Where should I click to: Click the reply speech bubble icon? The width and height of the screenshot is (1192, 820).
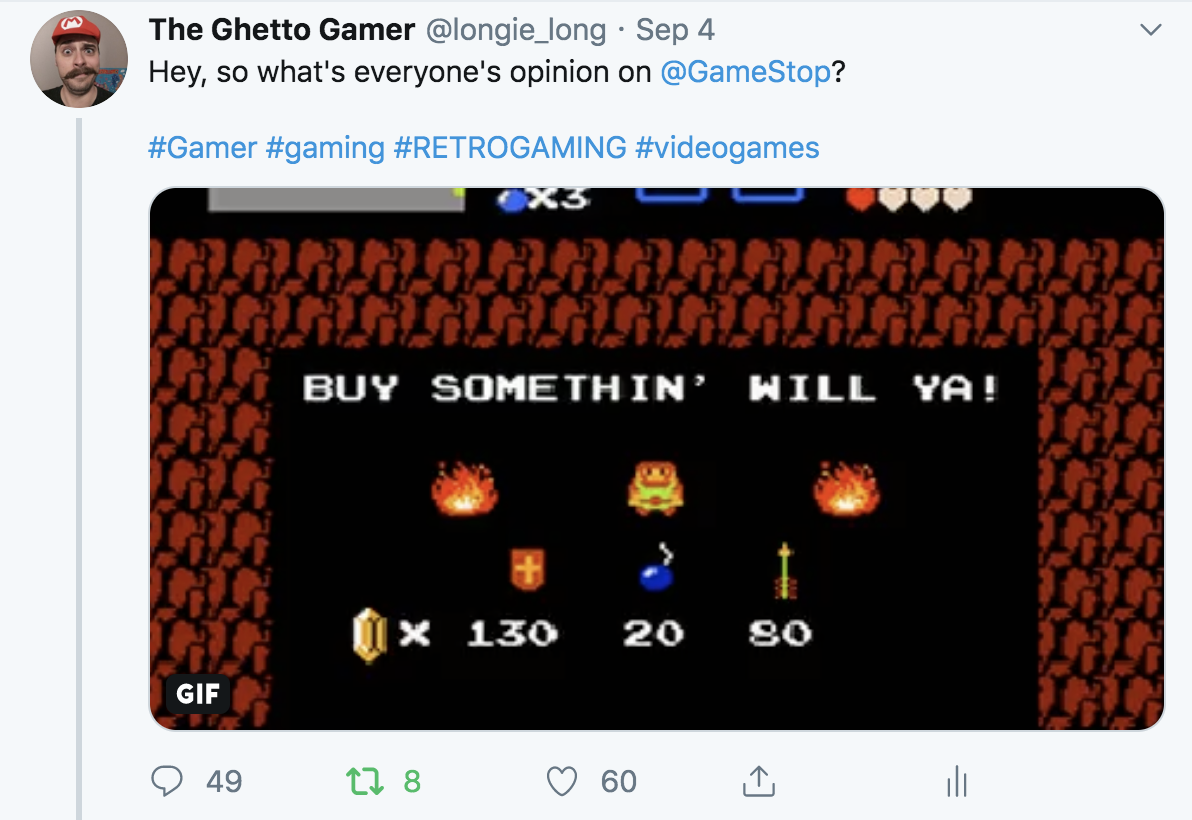166,780
